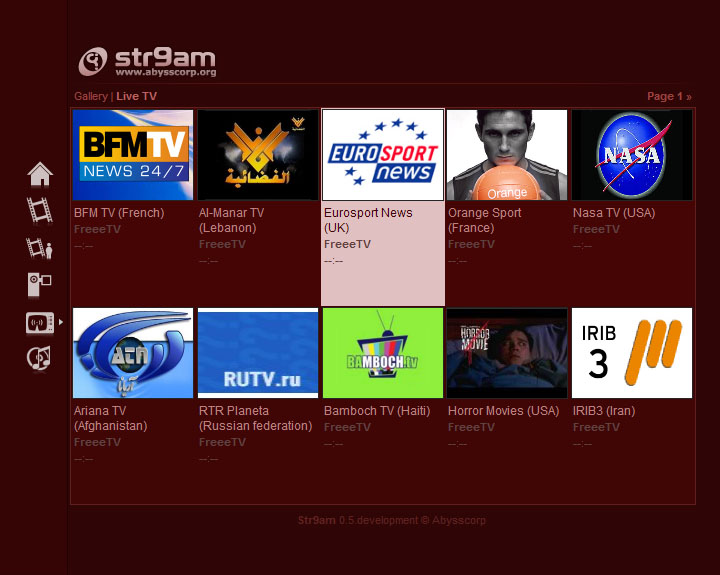Click the Ariana TV (Afghanistan) title
Image resolution: width=720 pixels, height=575 pixels.
111,418
